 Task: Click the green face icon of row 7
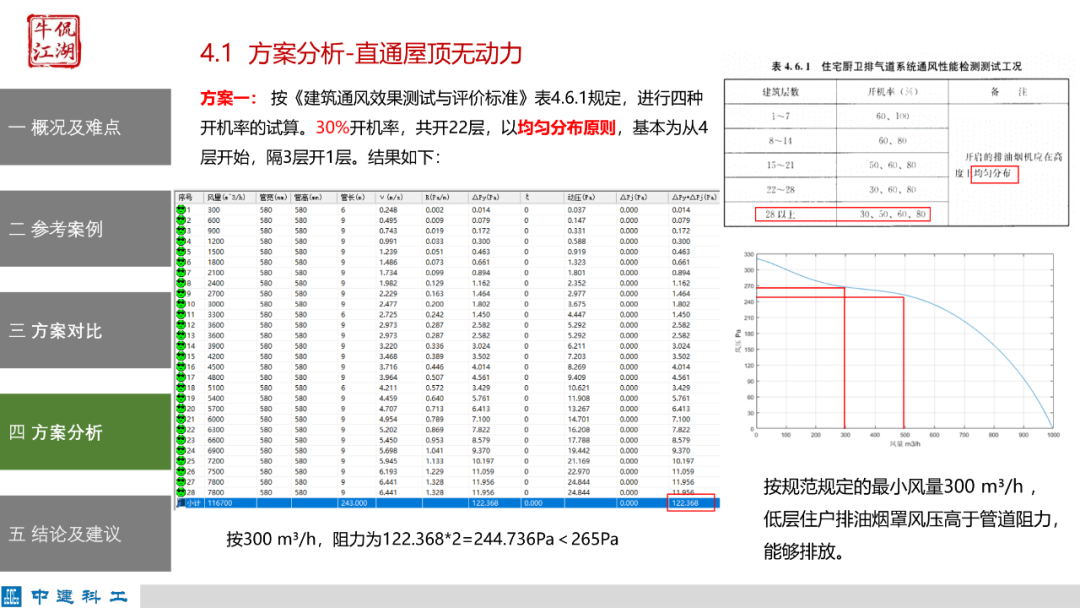181,273
